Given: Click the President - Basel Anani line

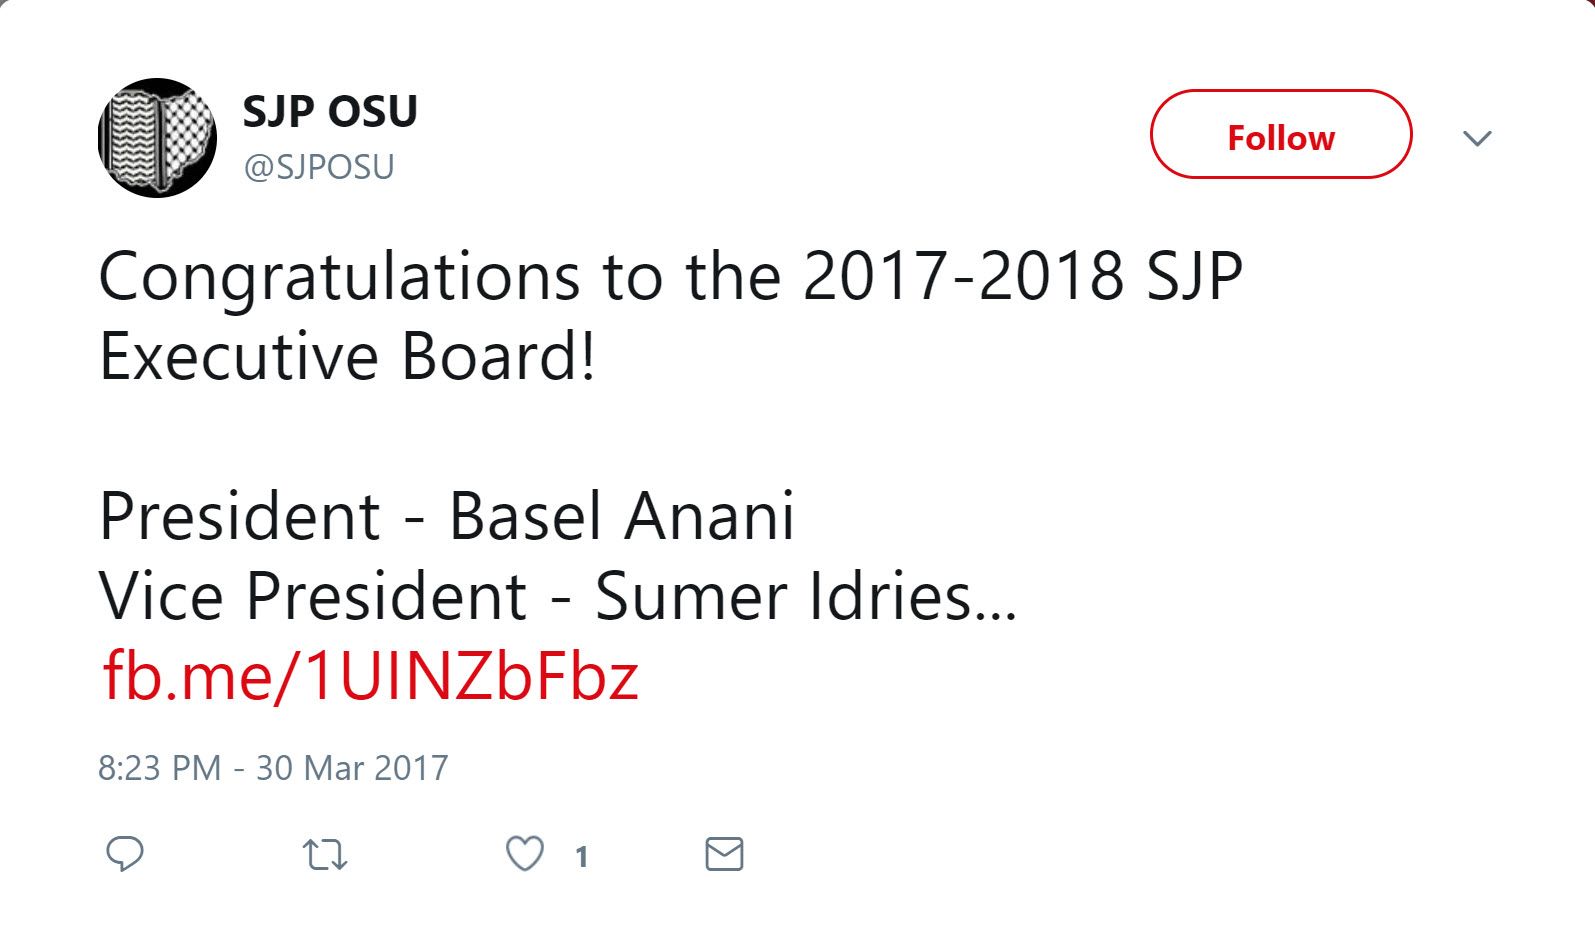Looking at the screenshot, I should click(x=446, y=517).
